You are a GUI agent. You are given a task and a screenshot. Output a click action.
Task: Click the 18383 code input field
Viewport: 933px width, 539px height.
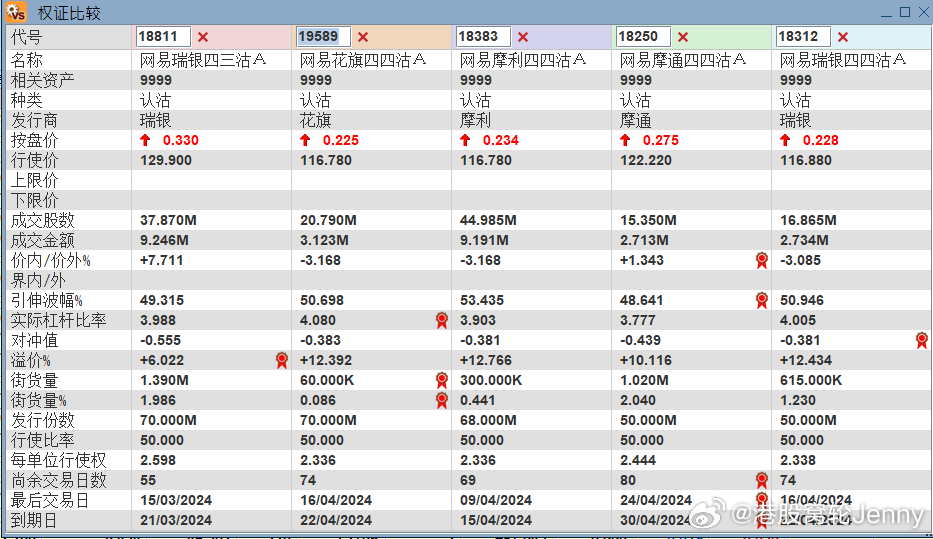[483, 37]
